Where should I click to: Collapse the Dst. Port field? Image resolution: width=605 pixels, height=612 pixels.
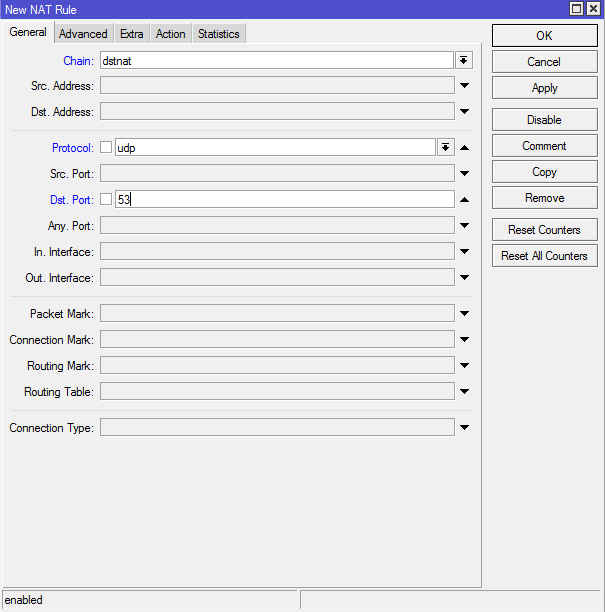(464, 199)
